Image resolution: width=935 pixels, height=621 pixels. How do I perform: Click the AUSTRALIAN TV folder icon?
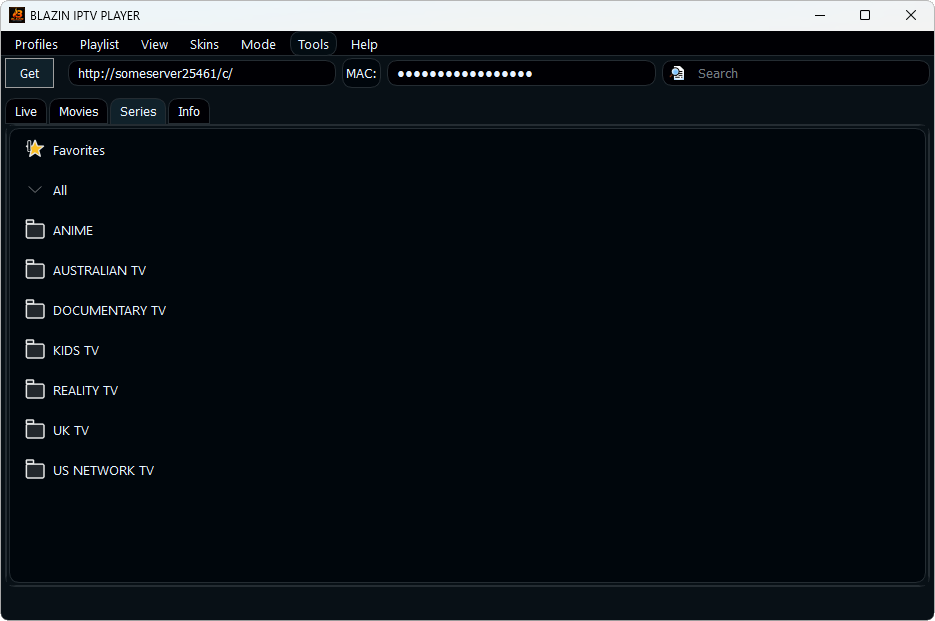[35, 270]
